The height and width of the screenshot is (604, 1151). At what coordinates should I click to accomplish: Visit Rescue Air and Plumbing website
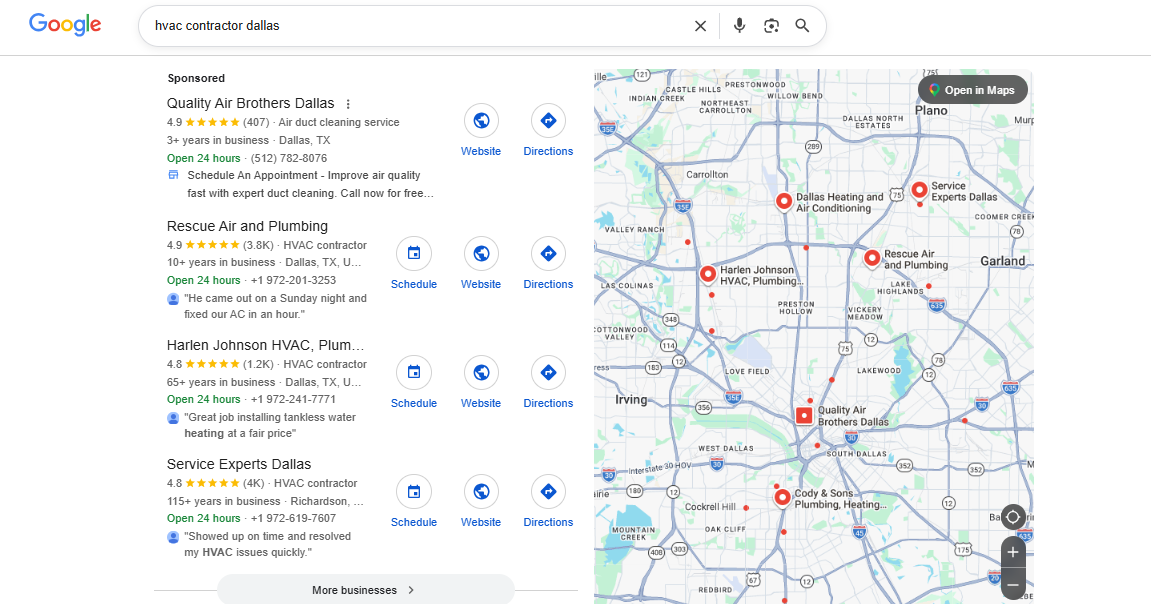click(481, 264)
